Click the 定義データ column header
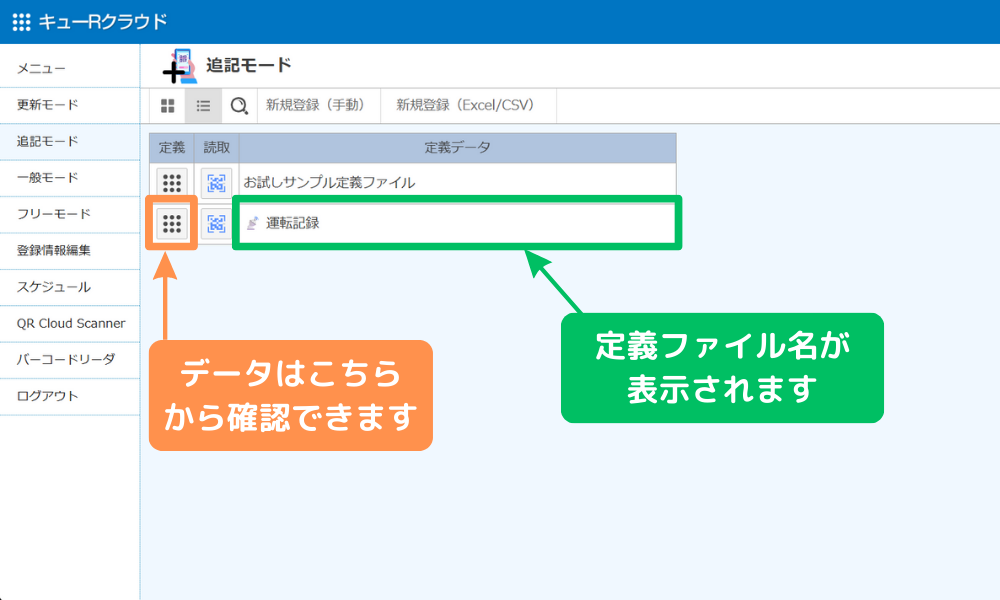1000x600 pixels. (457, 148)
